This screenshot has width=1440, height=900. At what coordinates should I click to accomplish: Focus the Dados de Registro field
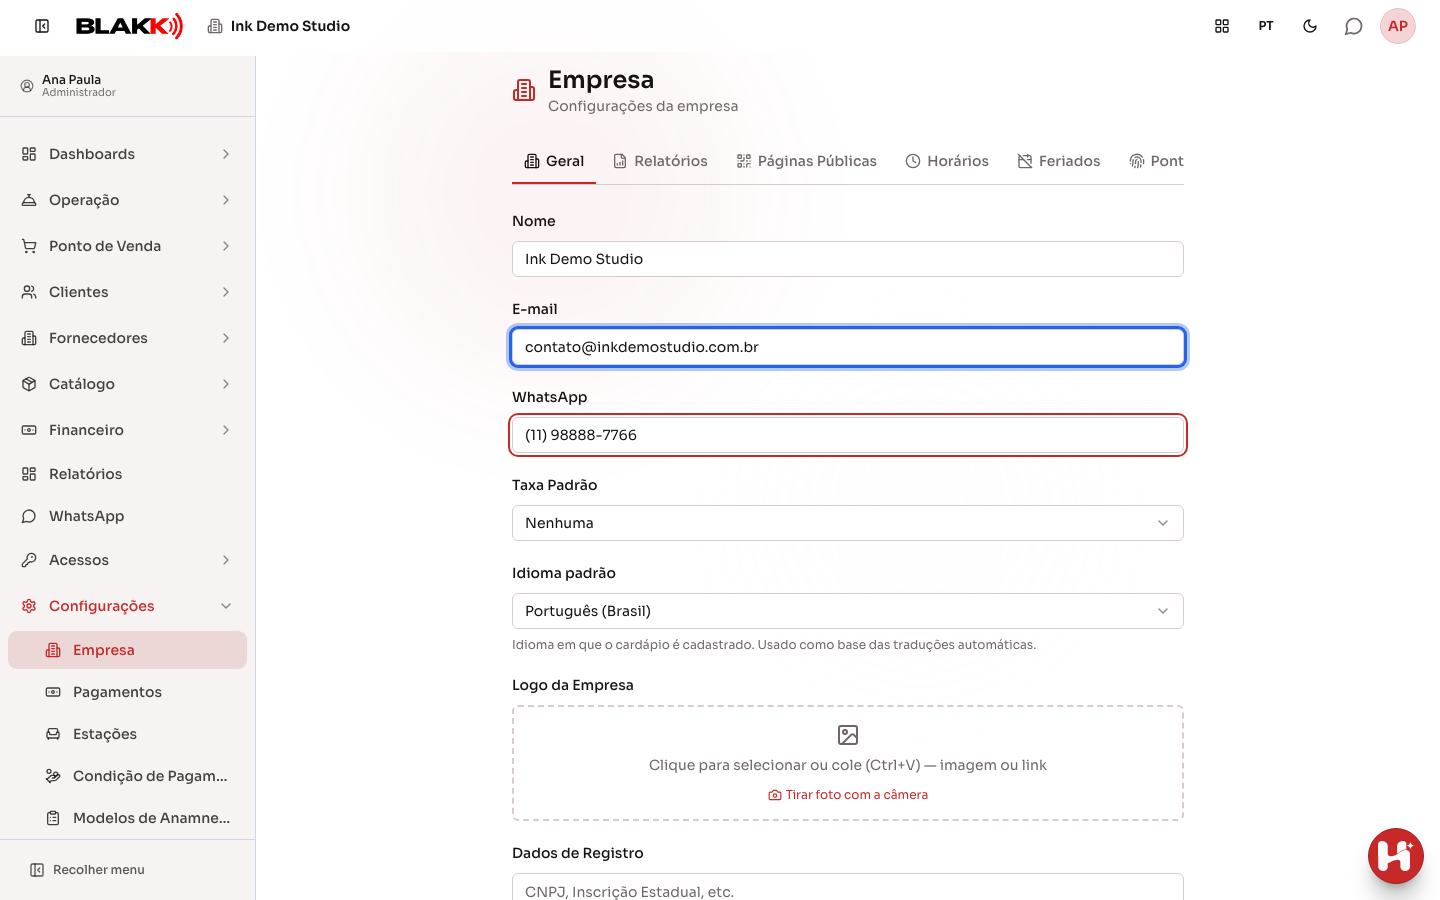pyautogui.click(x=848, y=888)
